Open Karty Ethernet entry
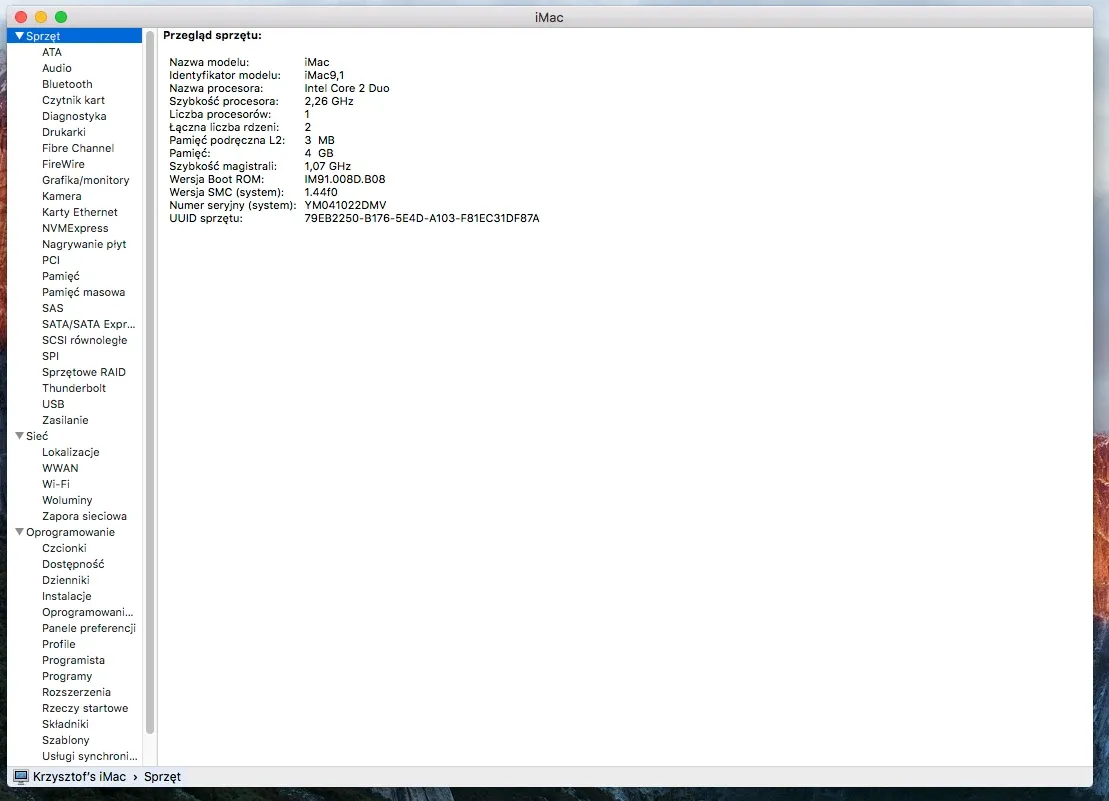 (x=80, y=212)
